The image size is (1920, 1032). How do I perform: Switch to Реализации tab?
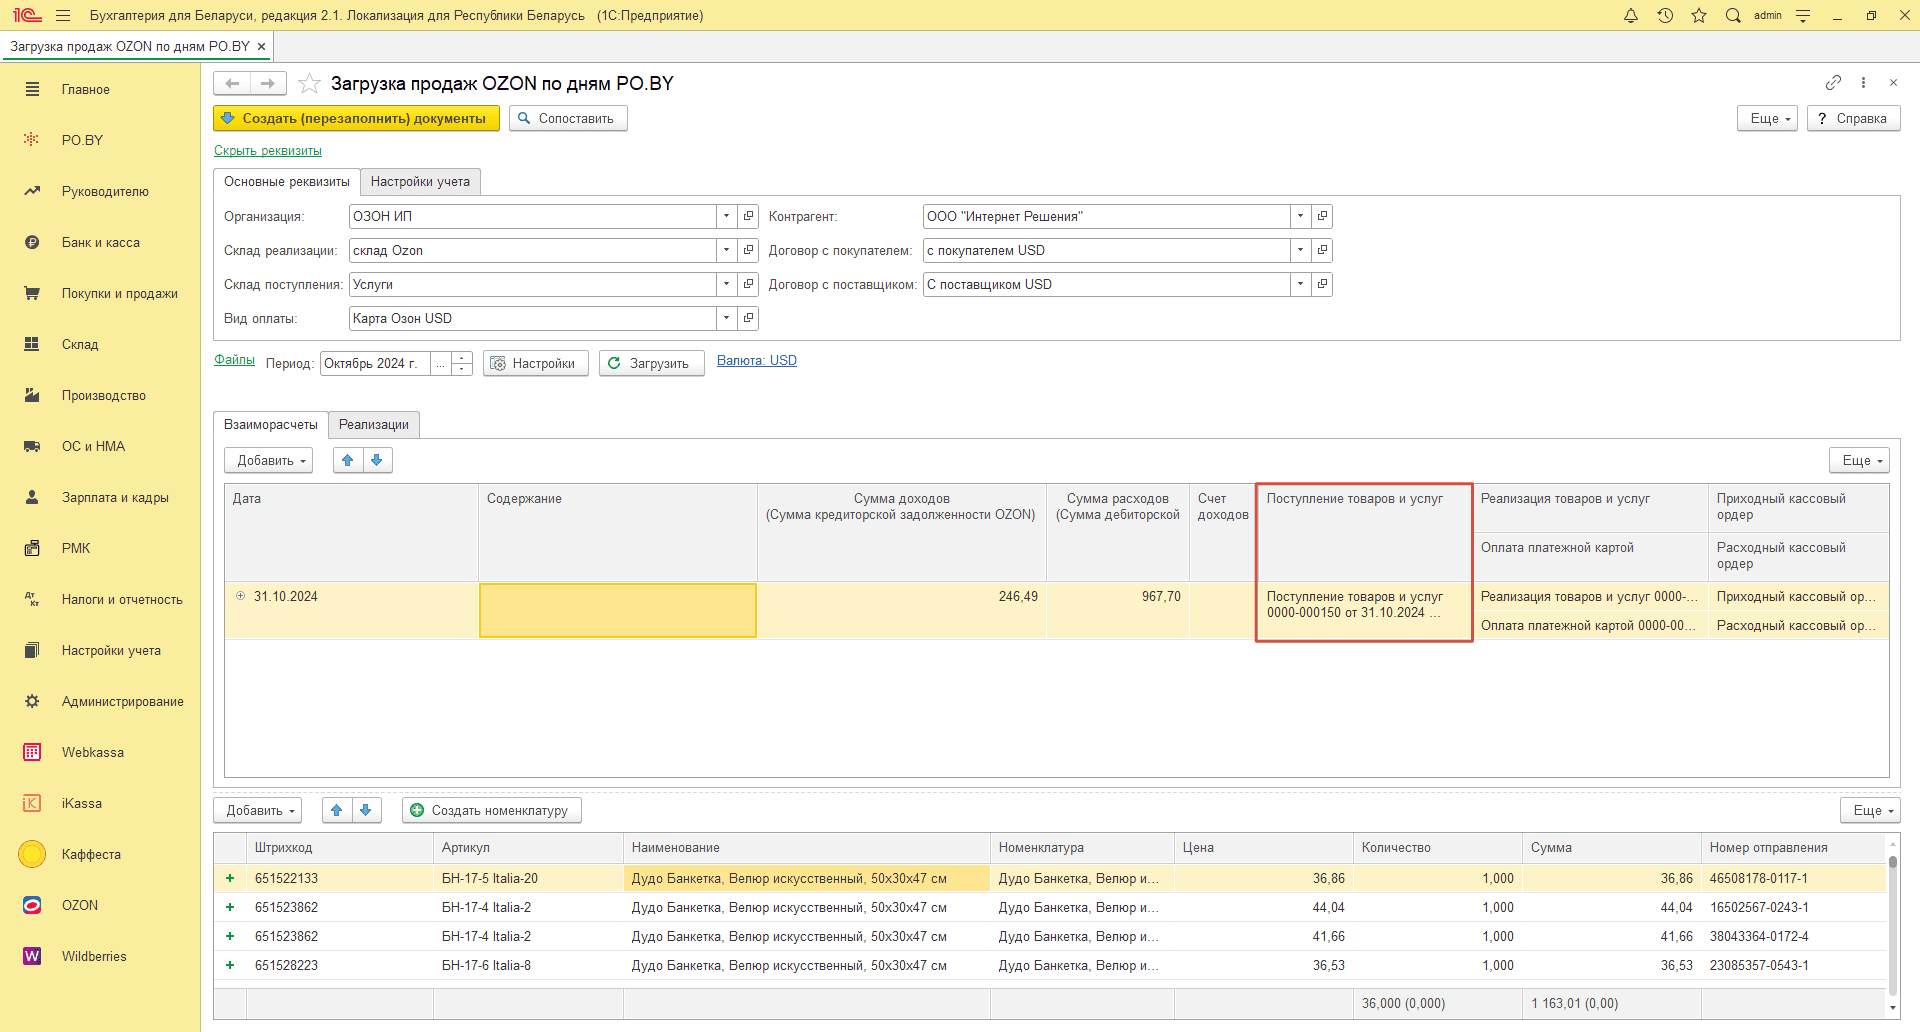pyautogui.click(x=373, y=424)
